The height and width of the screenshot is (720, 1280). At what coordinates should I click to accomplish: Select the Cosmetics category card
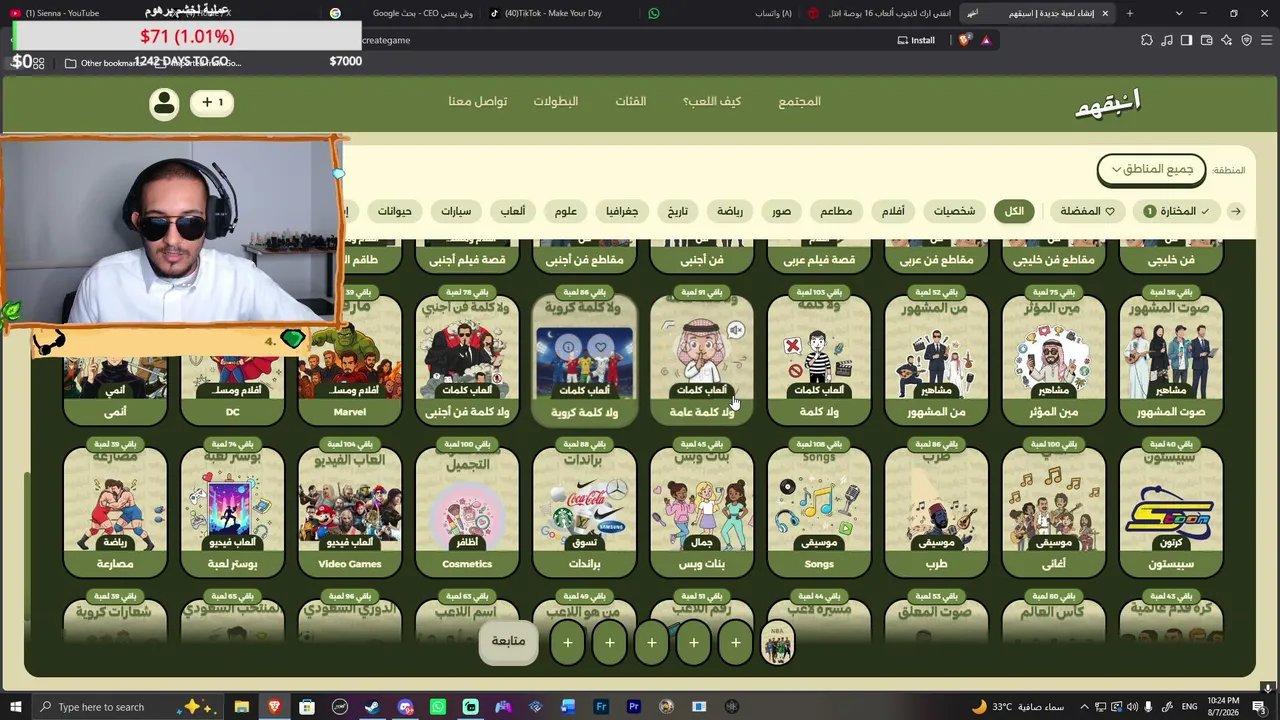click(467, 512)
